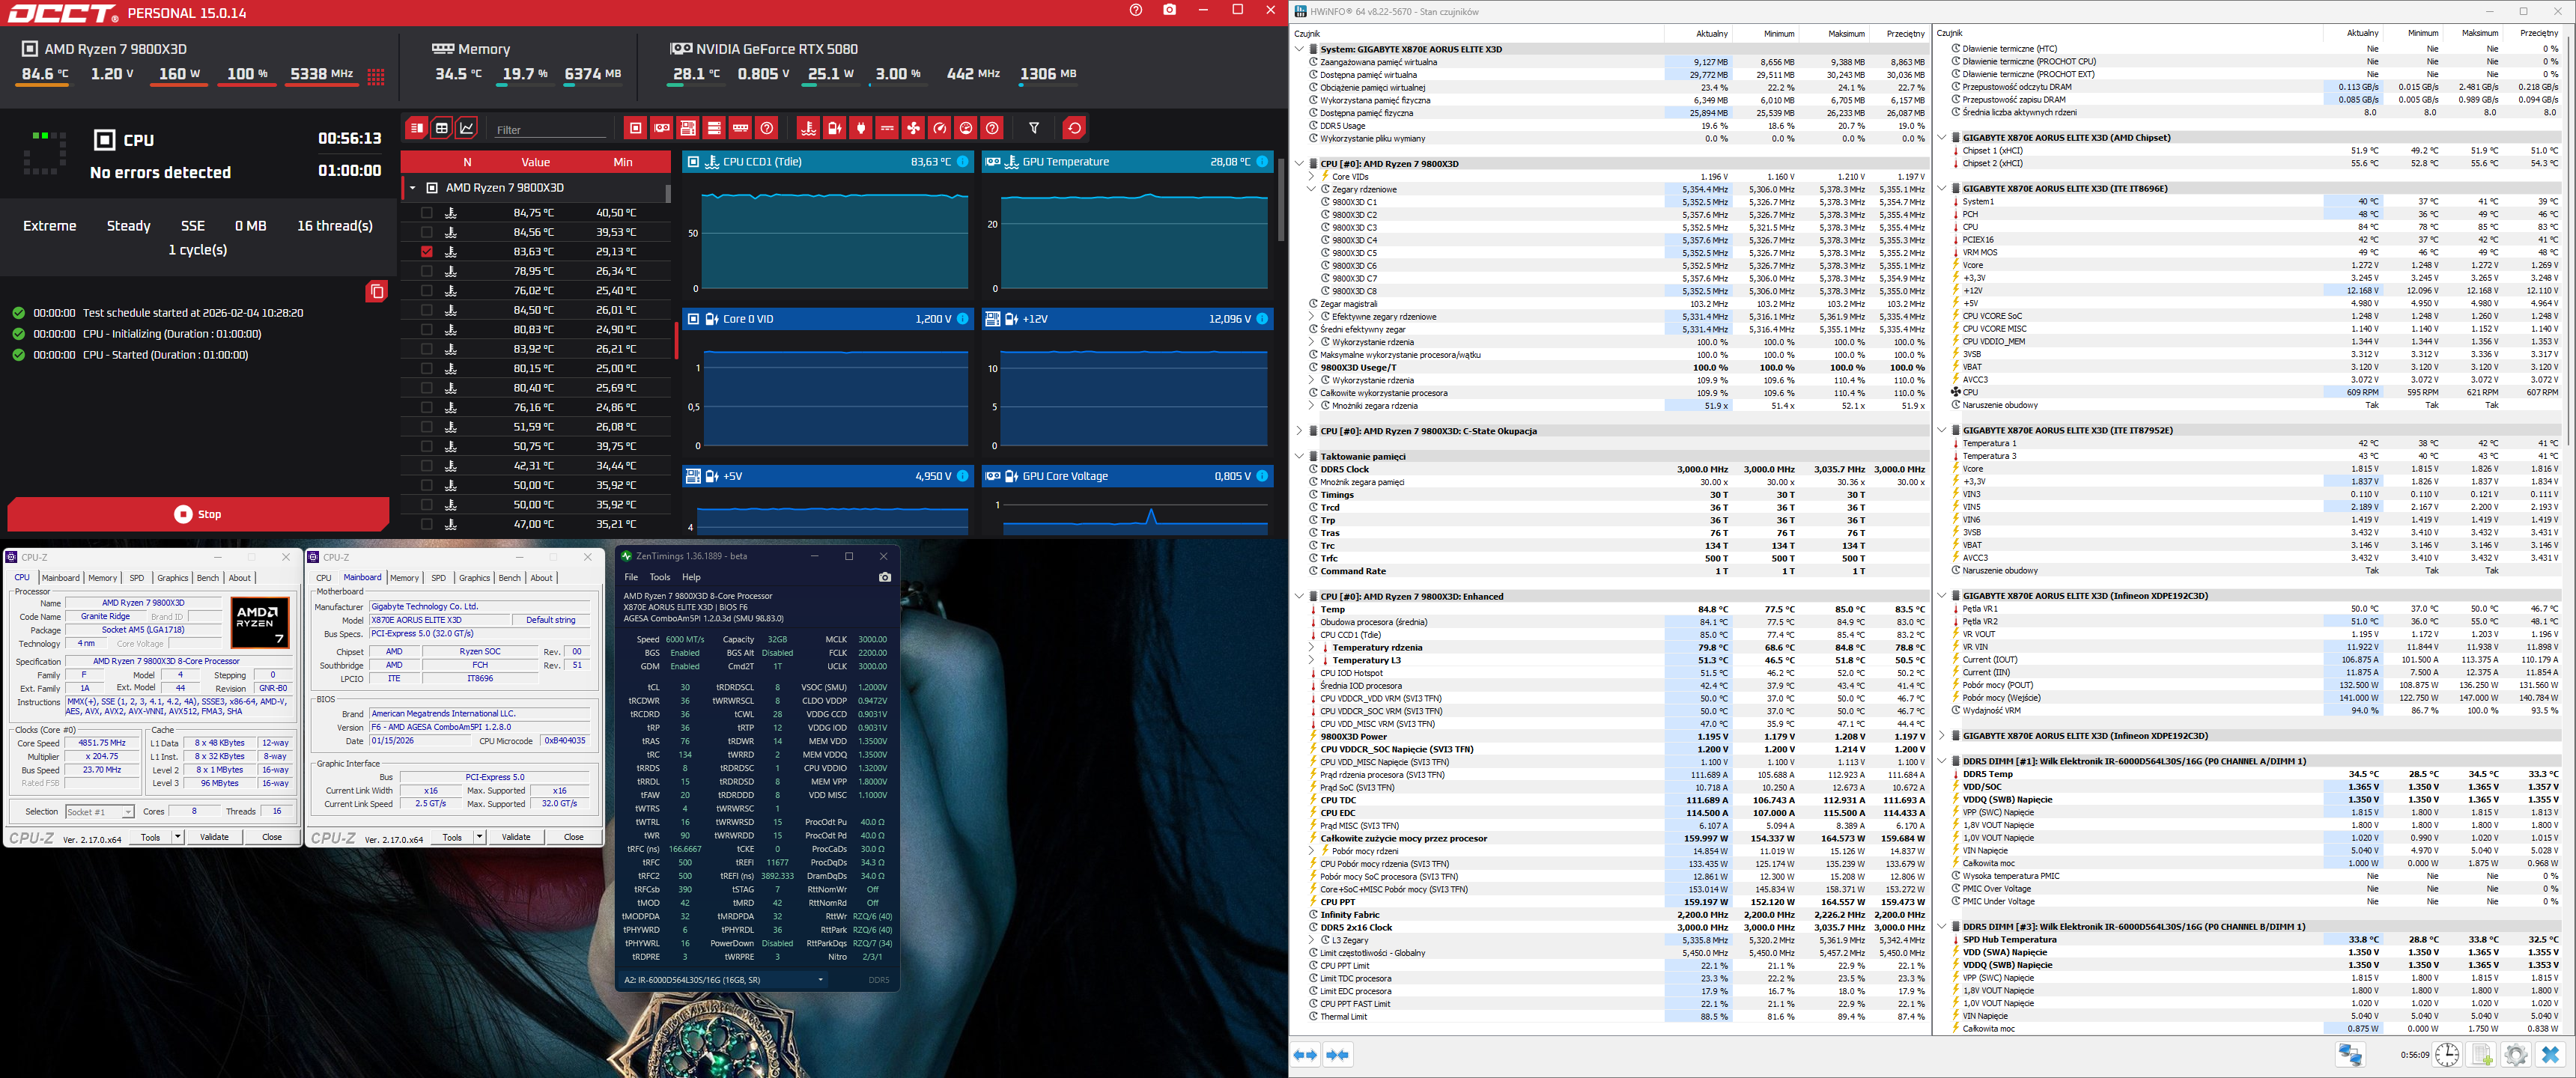Click HWiNFO reset clock icon
The height and width of the screenshot is (1078, 2576).
(x=2446, y=1055)
